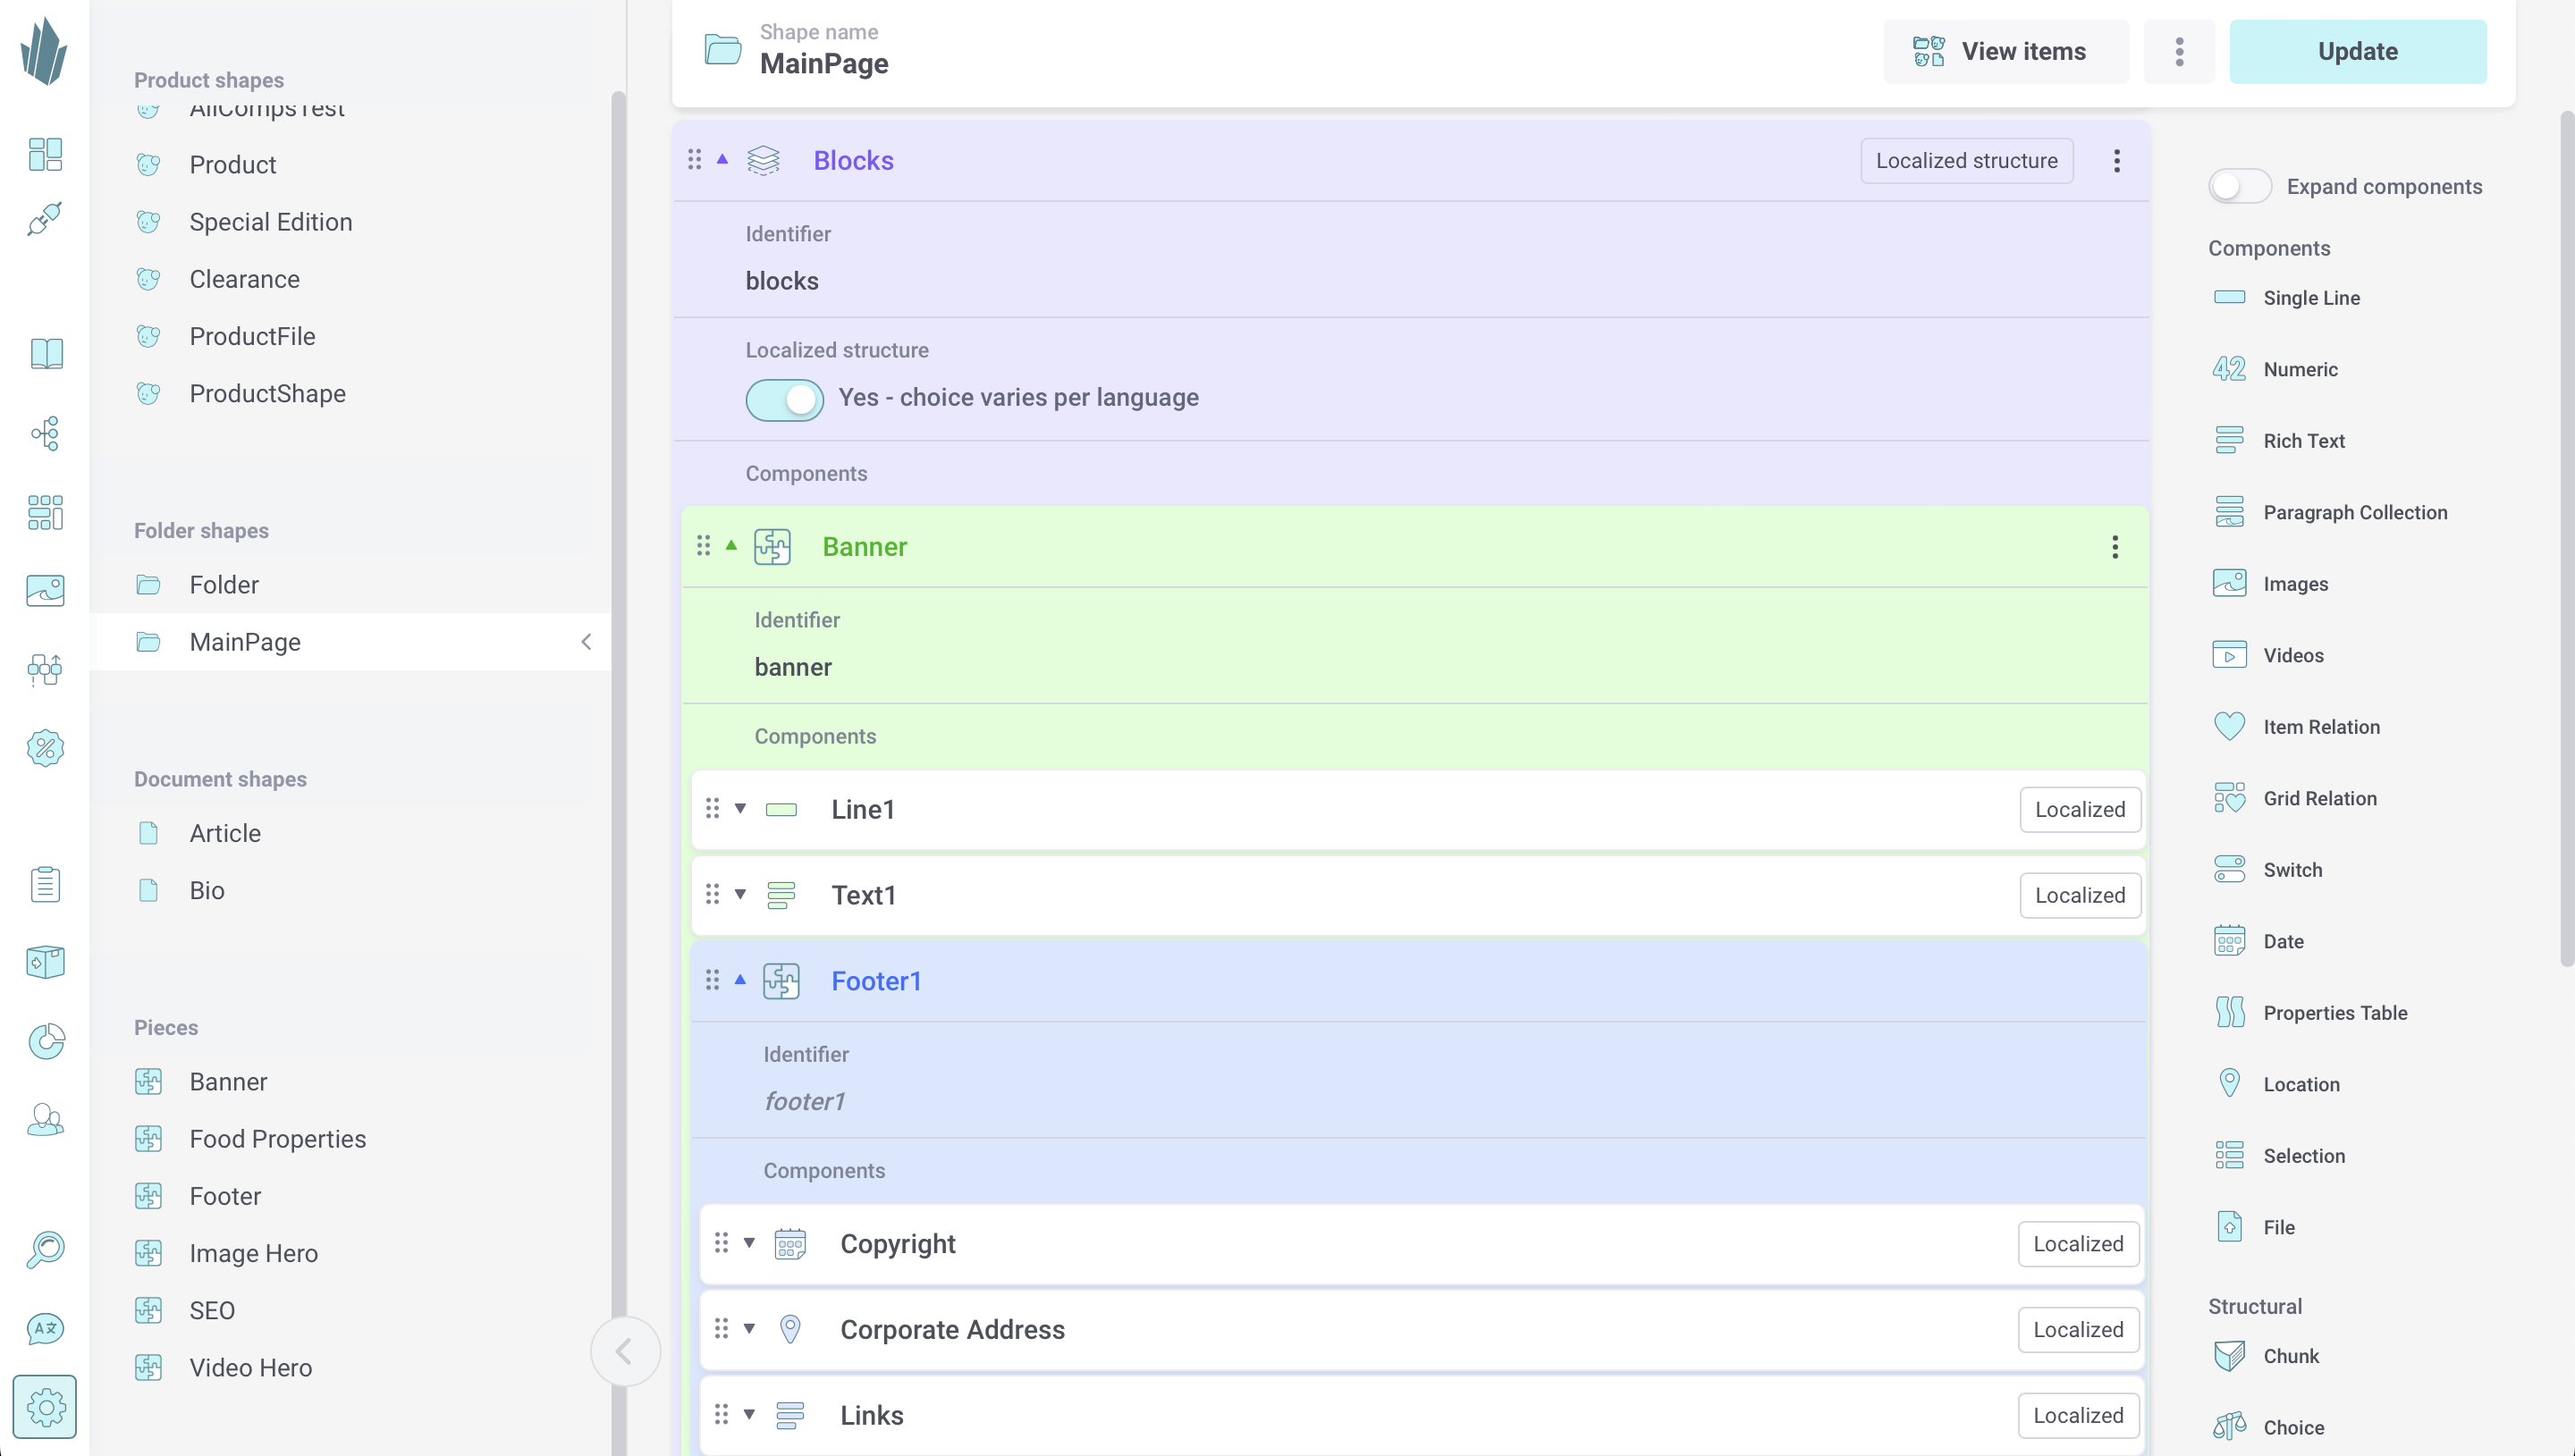Add a Grid Relation component

(x=2294, y=798)
